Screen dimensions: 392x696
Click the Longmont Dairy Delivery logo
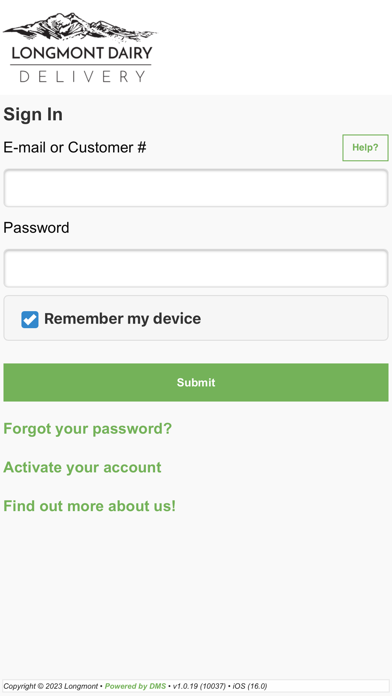click(x=80, y=47)
